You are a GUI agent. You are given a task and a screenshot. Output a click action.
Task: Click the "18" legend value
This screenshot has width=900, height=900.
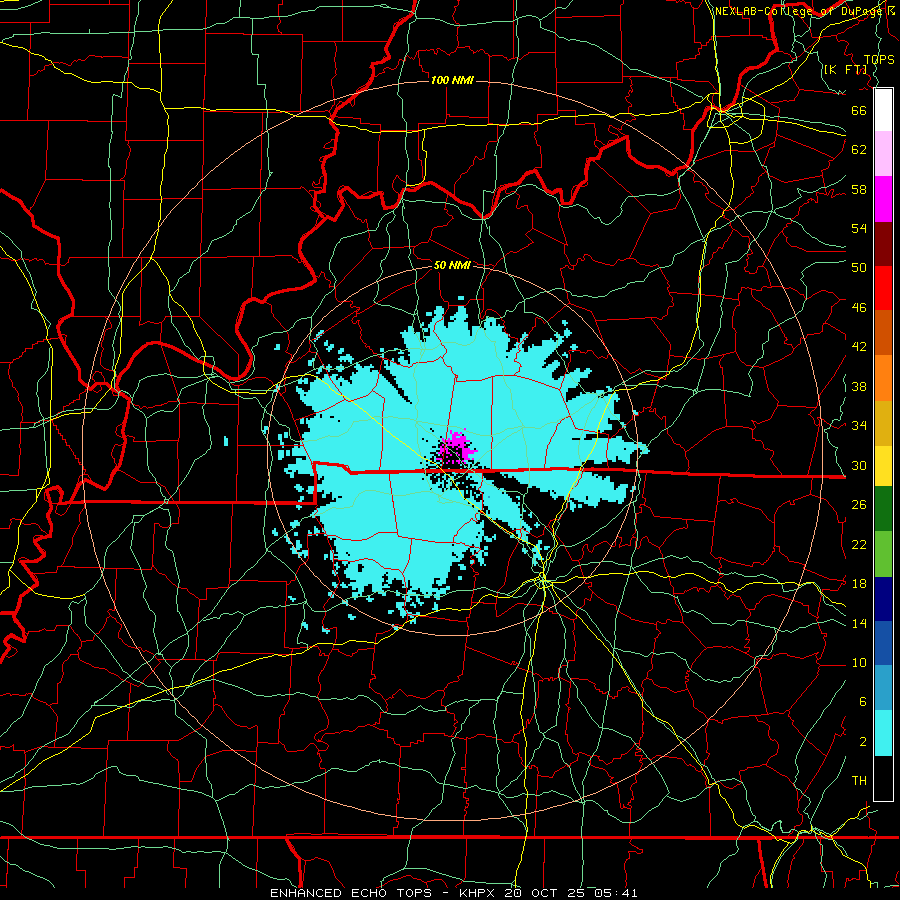click(x=859, y=584)
